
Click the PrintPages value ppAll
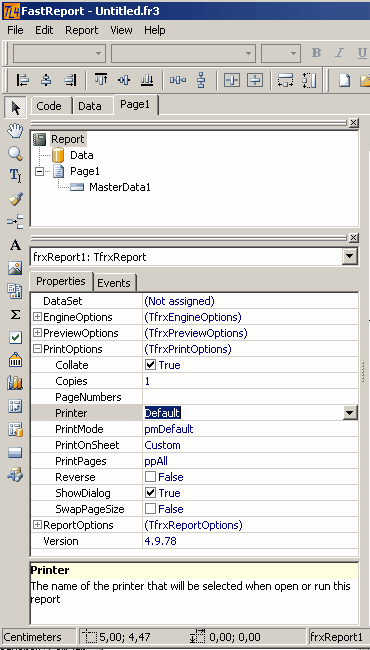coord(156,461)
